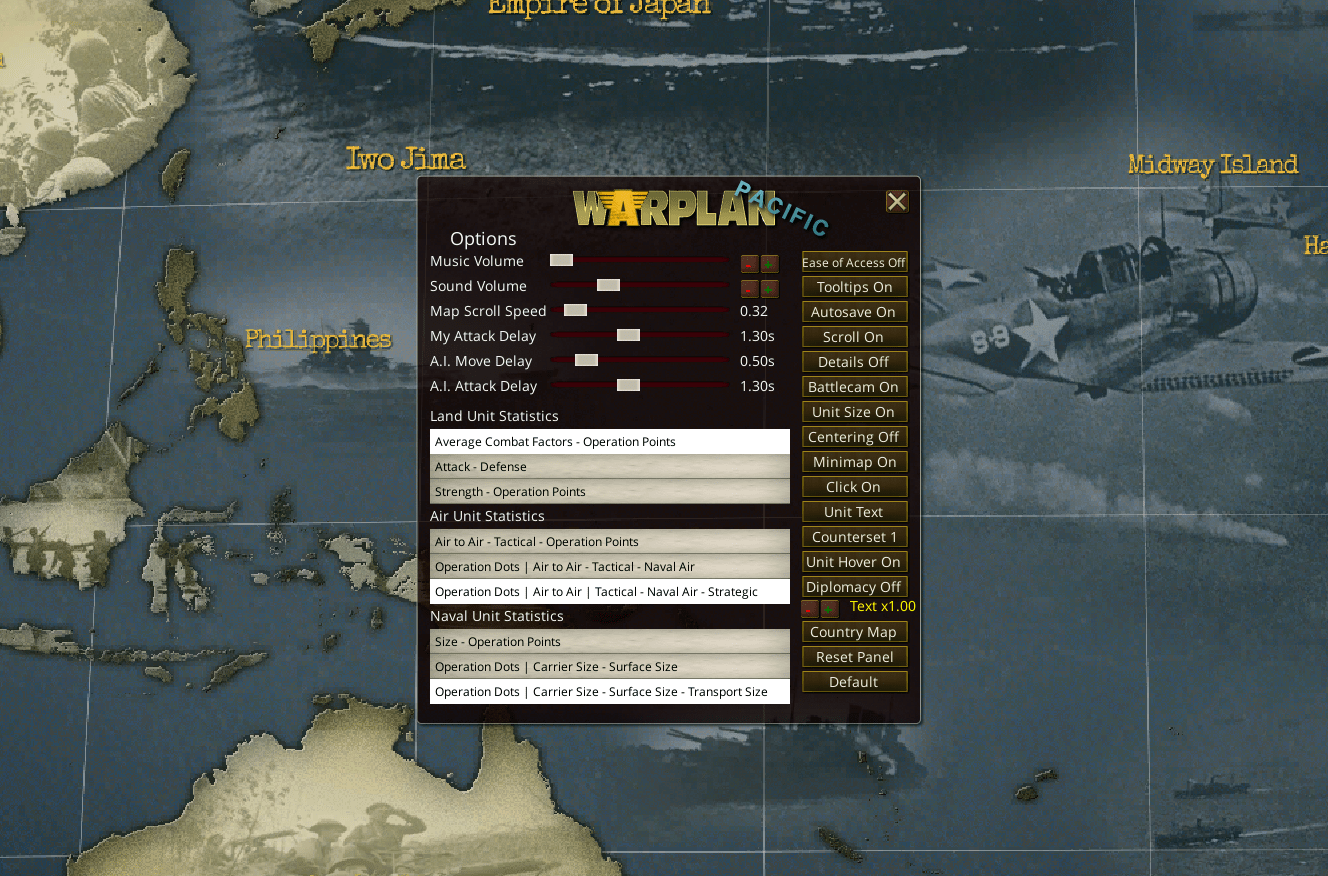The image size is (1328, 876).
Task: Turn off Unit Hover
Action: pyautogui.click(x=854, y=562)
